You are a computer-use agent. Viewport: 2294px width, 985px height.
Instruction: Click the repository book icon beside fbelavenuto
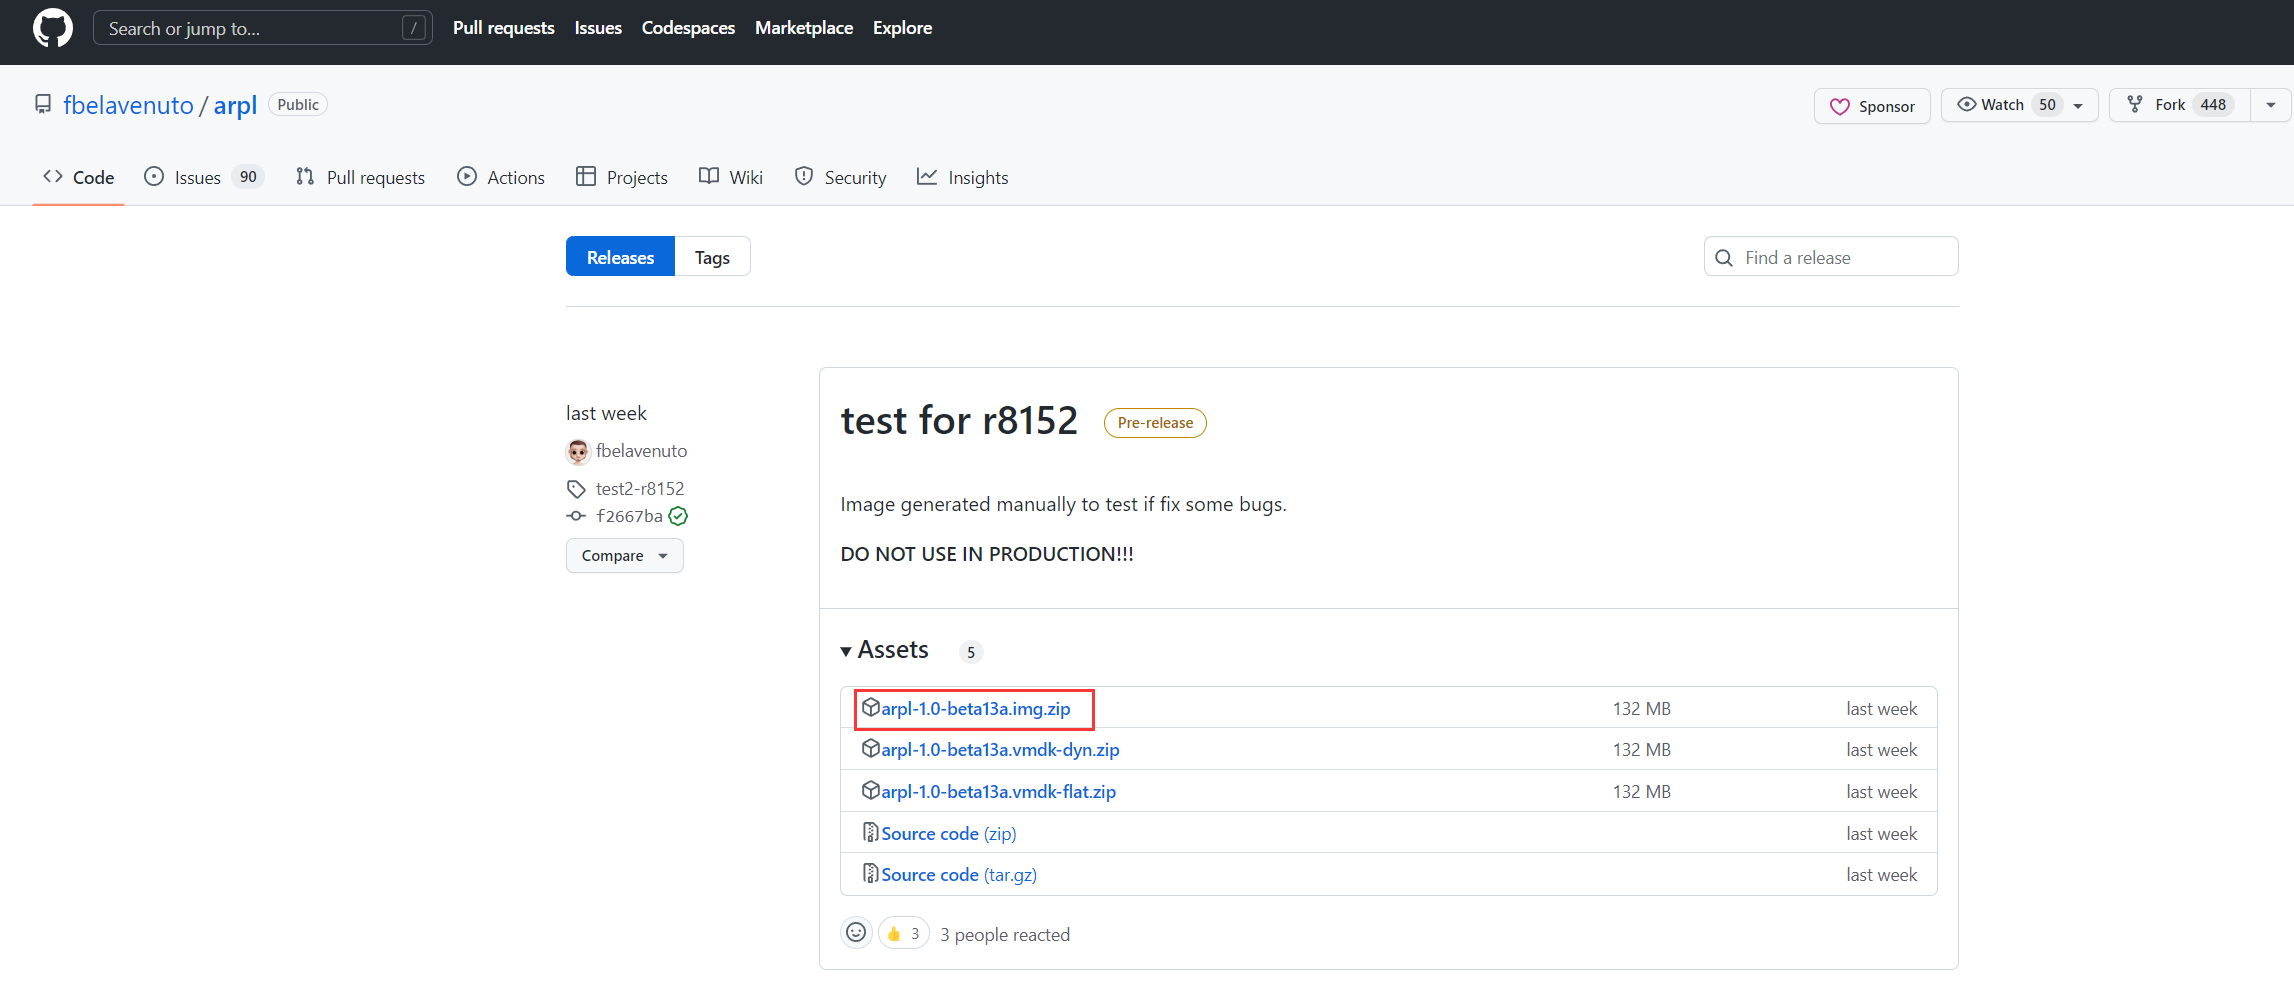click(43, 104)
